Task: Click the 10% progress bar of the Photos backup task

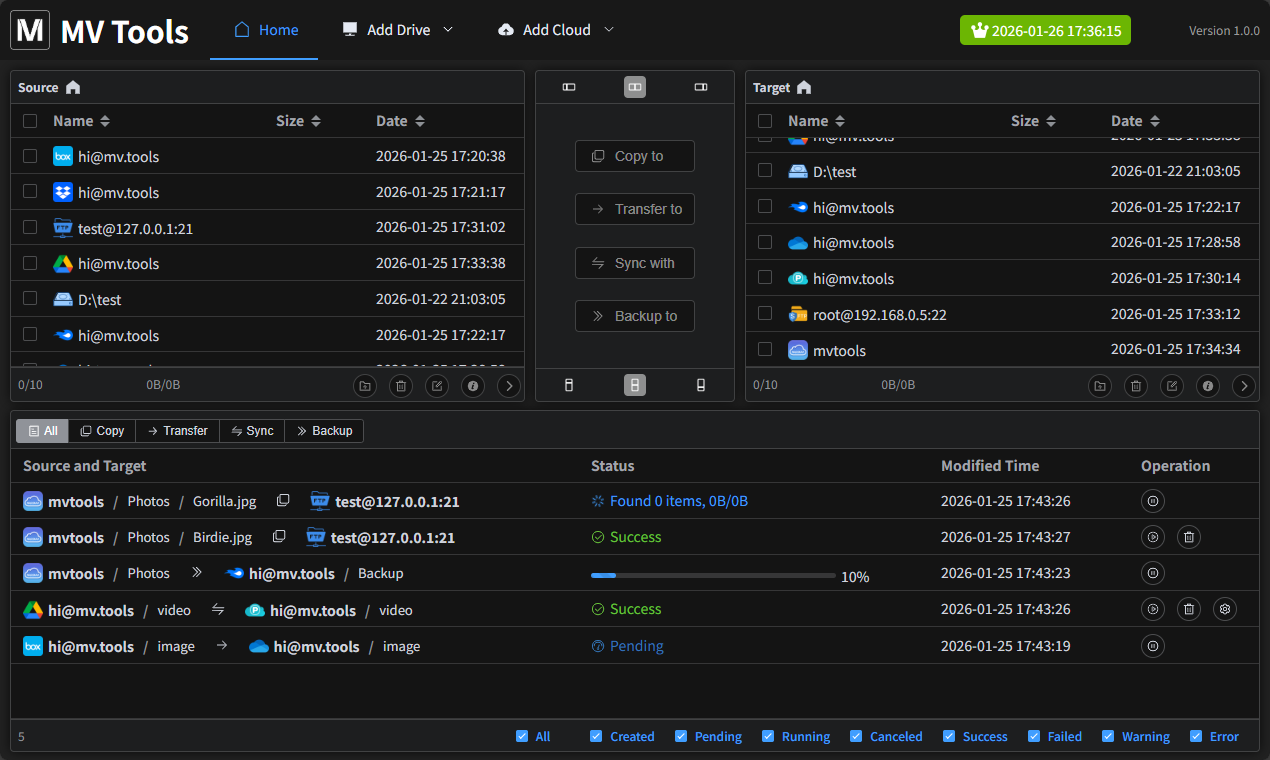Action: [712, 575]
